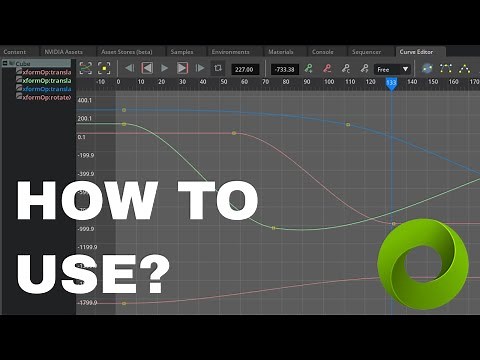480x360 pixels.
Task: Select the bottom rotate curve keyframe near -1799.9
Action: [x=124, y=303]
